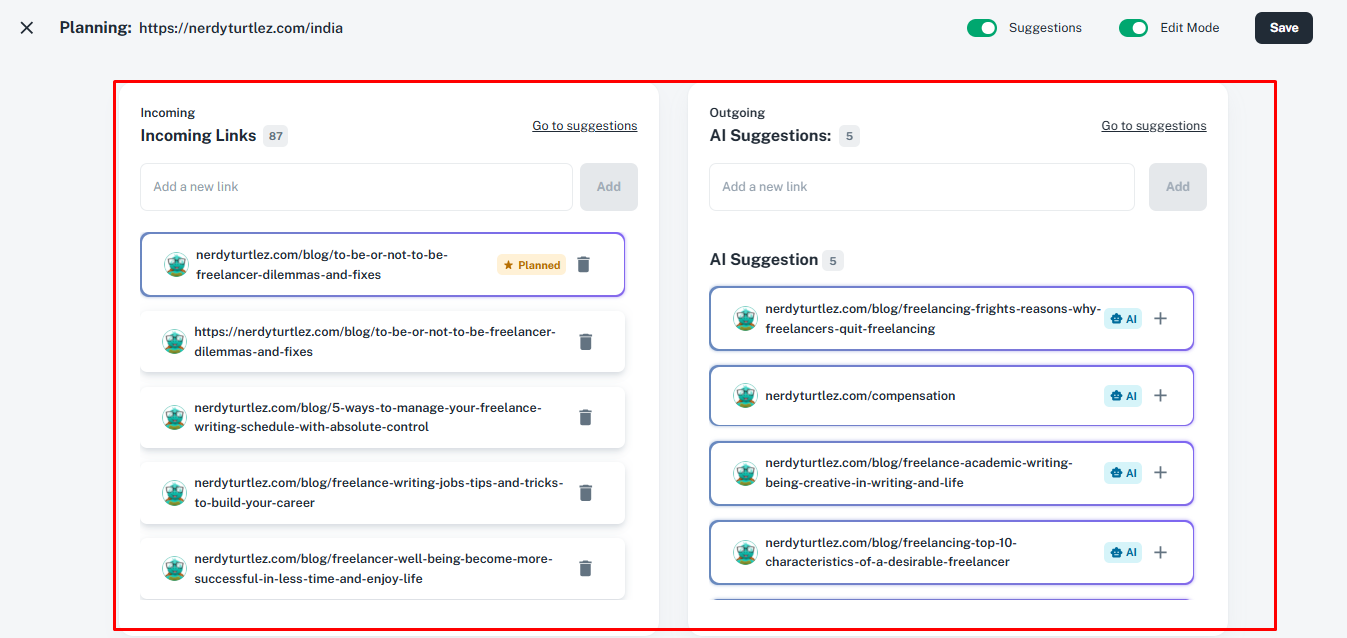Viewport: 1347px width, 638px height.
Task: Click the turtle avatar of the Planned link
Action: coord(177,265)
